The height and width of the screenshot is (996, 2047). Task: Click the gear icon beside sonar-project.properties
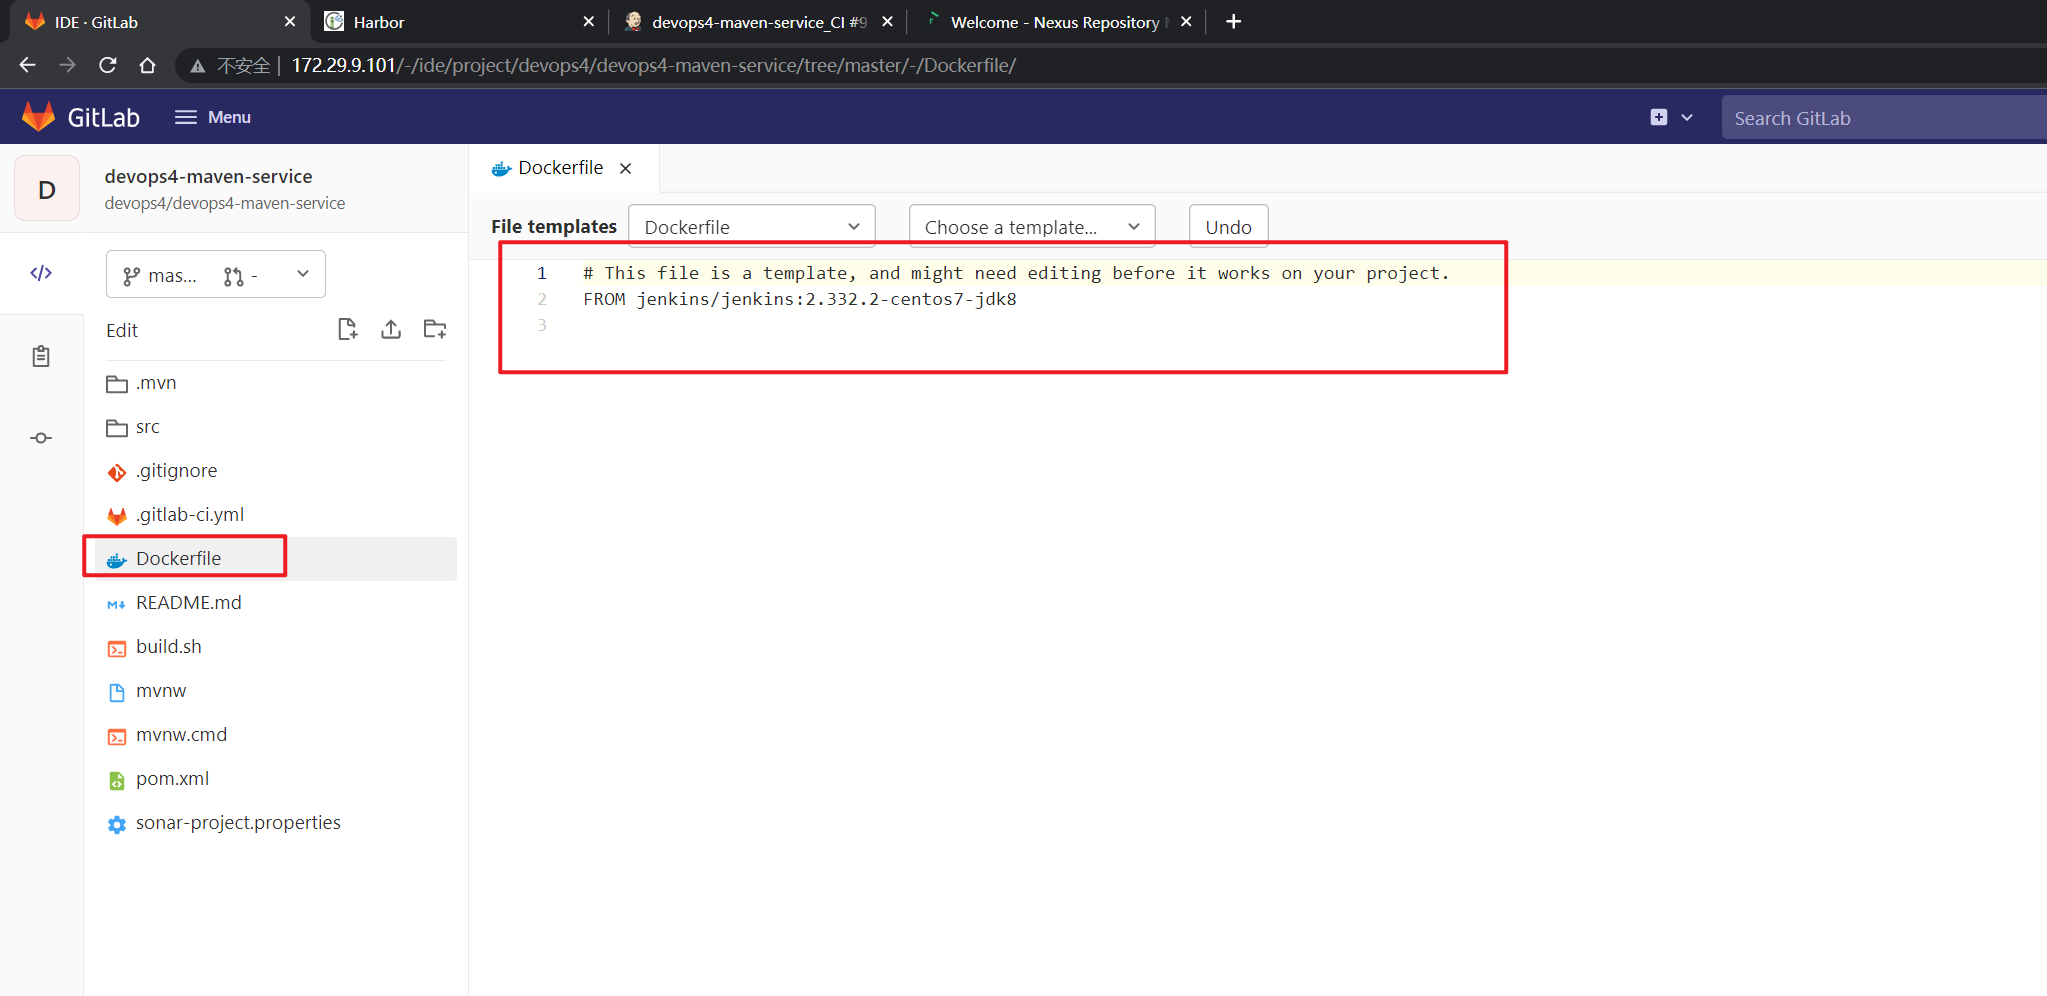coord(117,824)
